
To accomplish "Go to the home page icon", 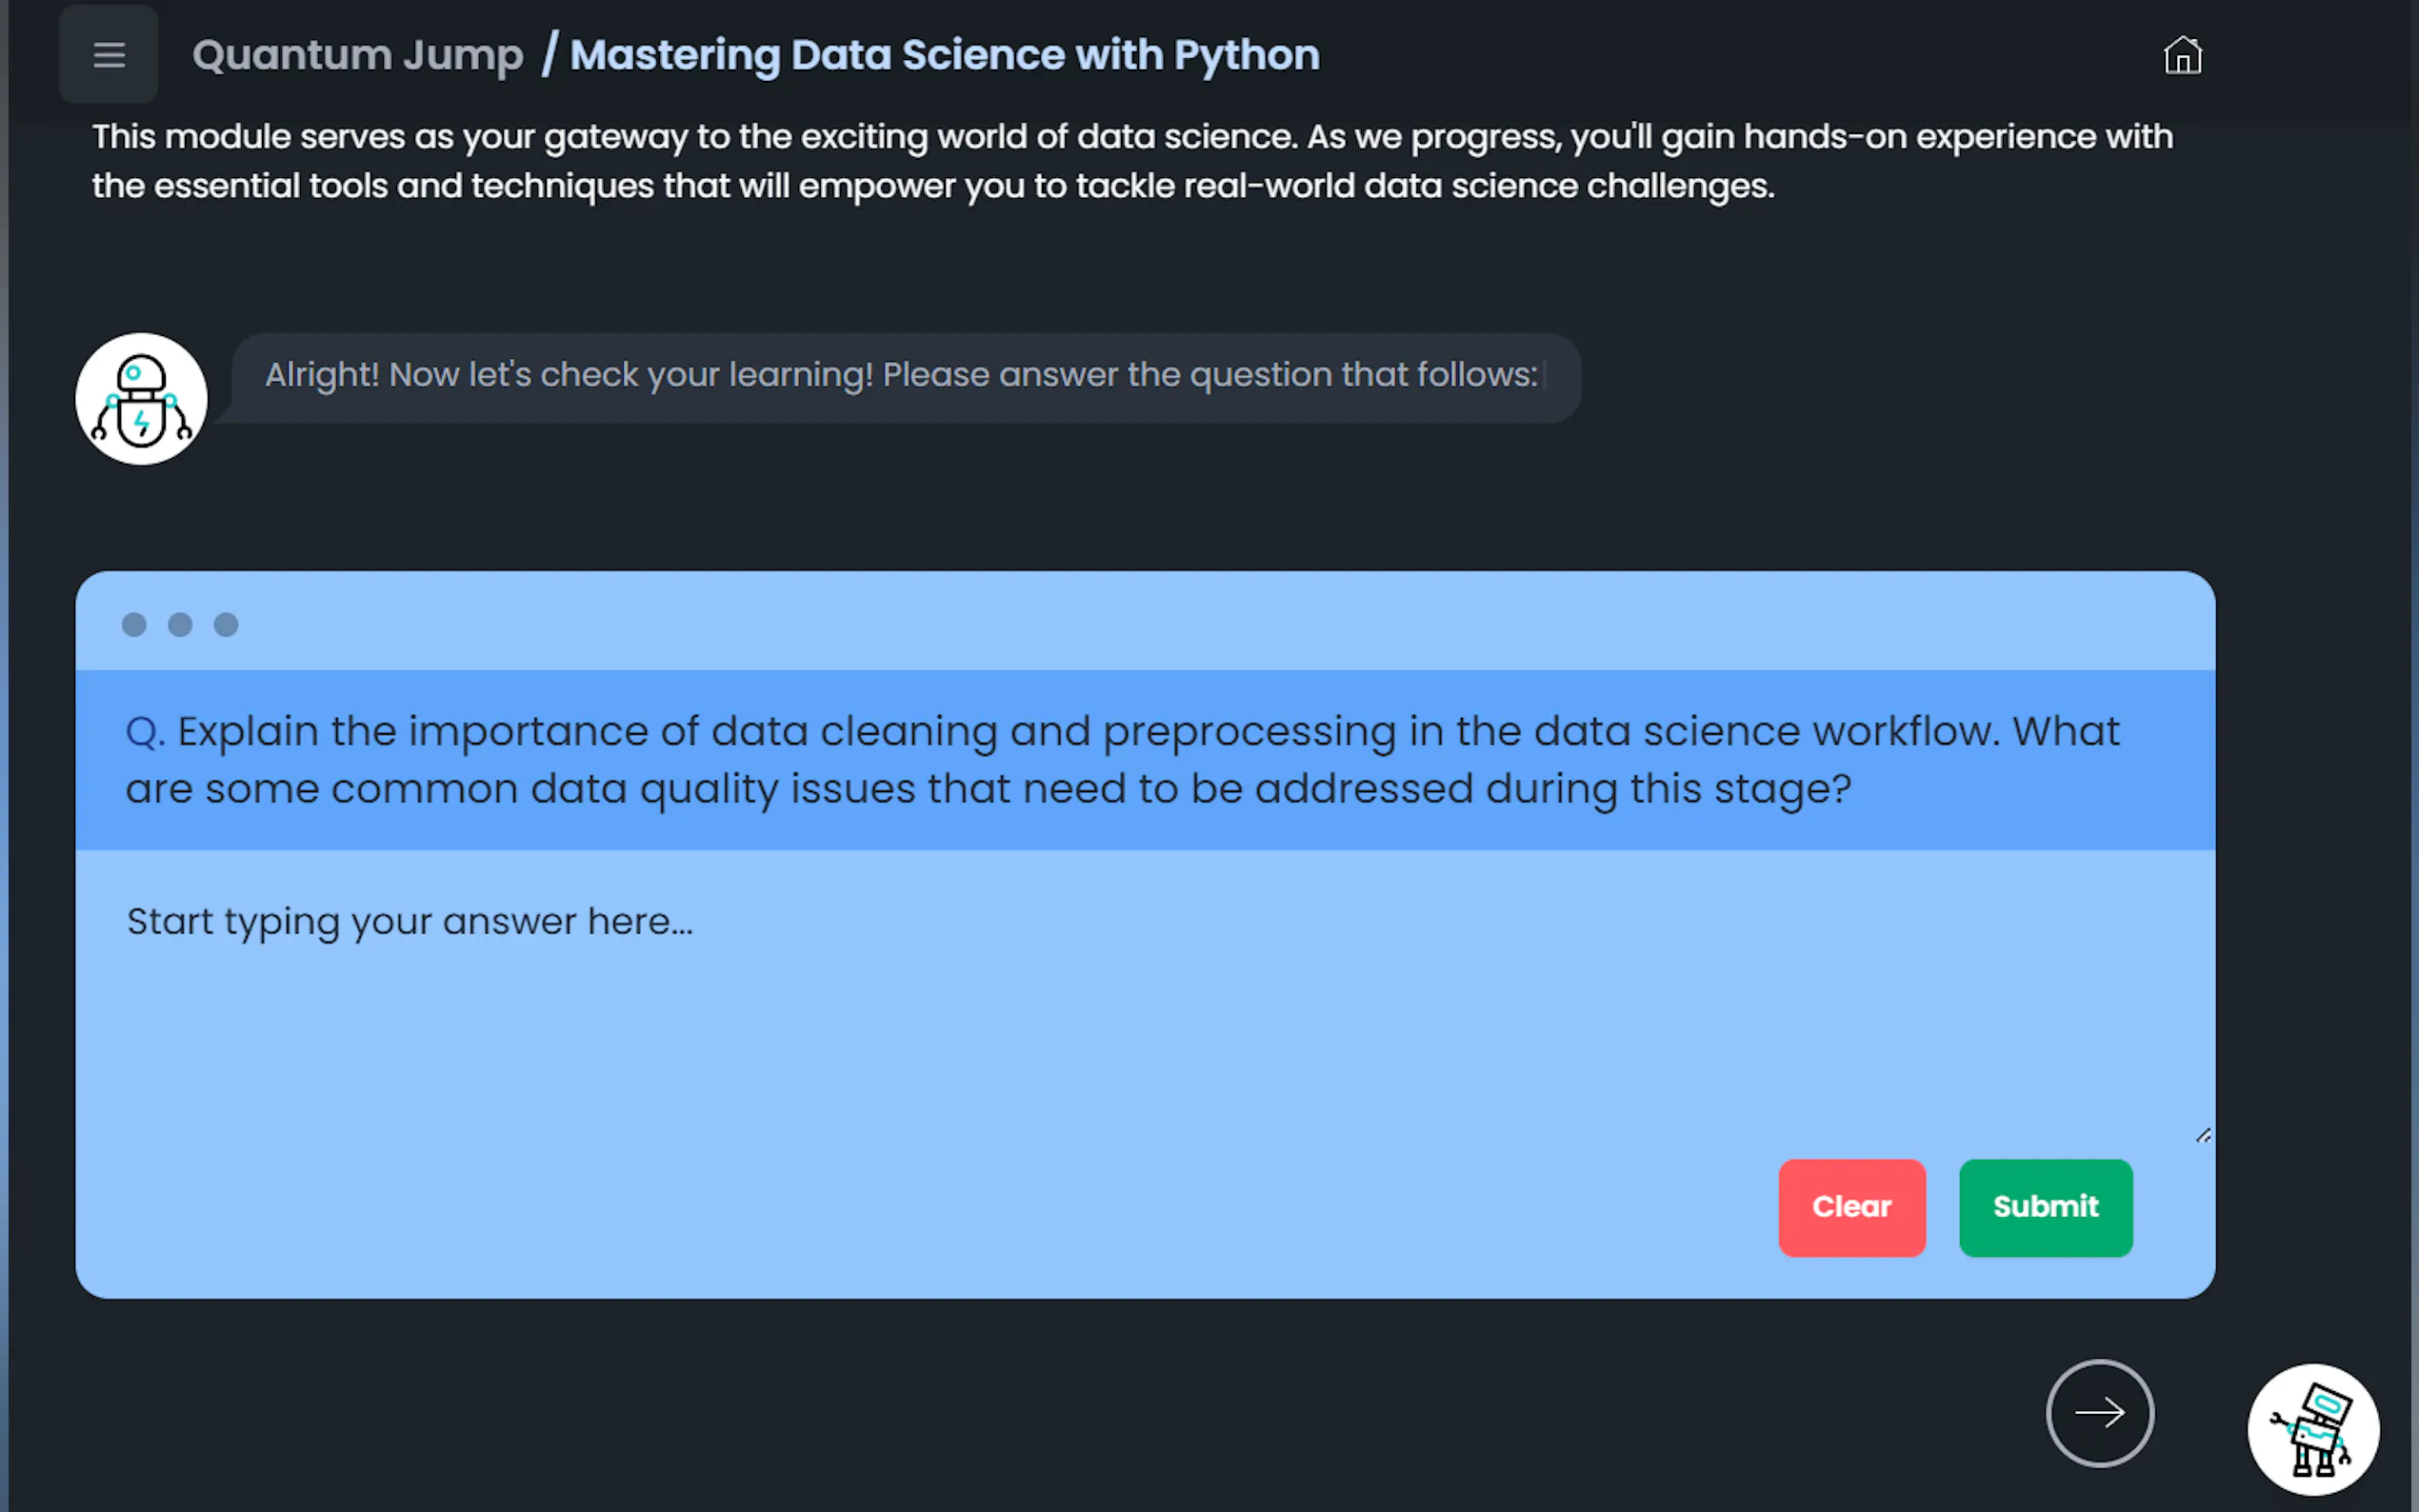I will 2182,56.
